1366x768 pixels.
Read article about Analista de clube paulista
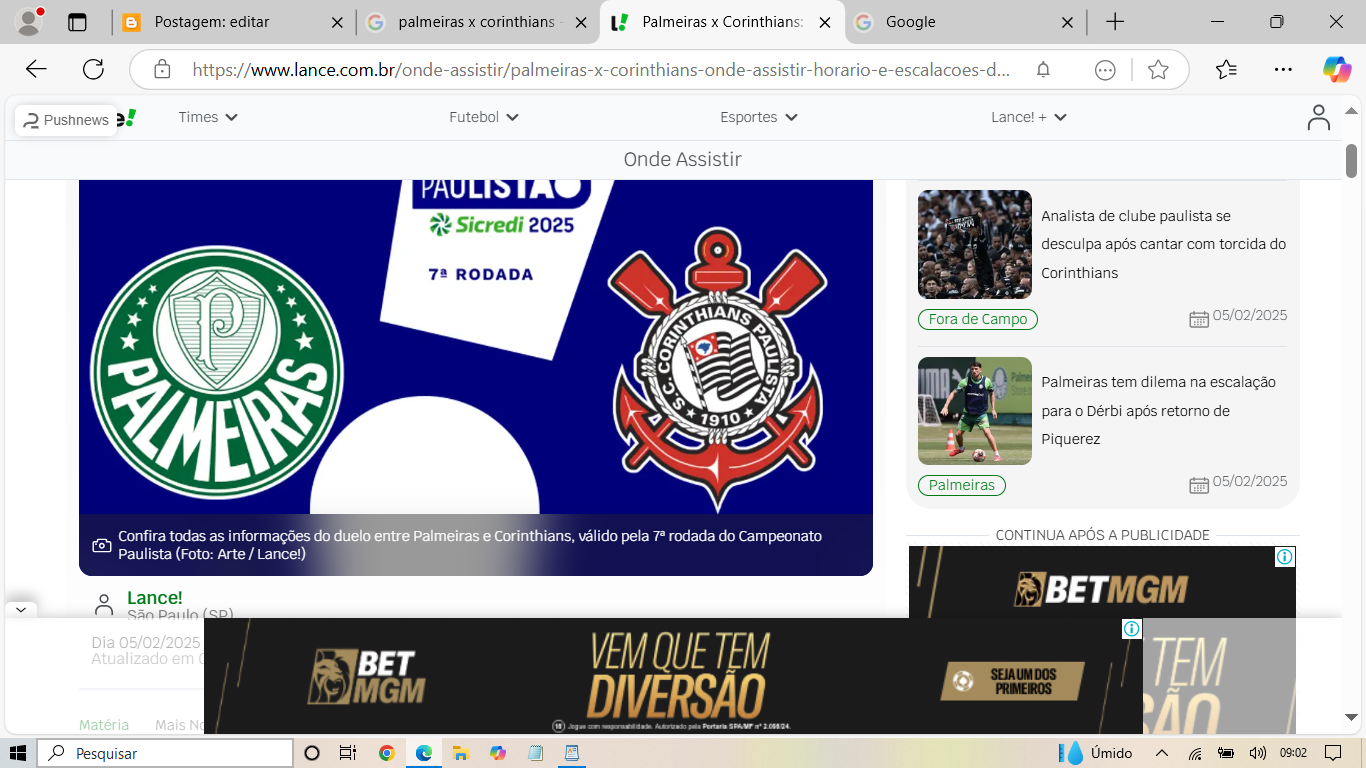(1164, 244)
